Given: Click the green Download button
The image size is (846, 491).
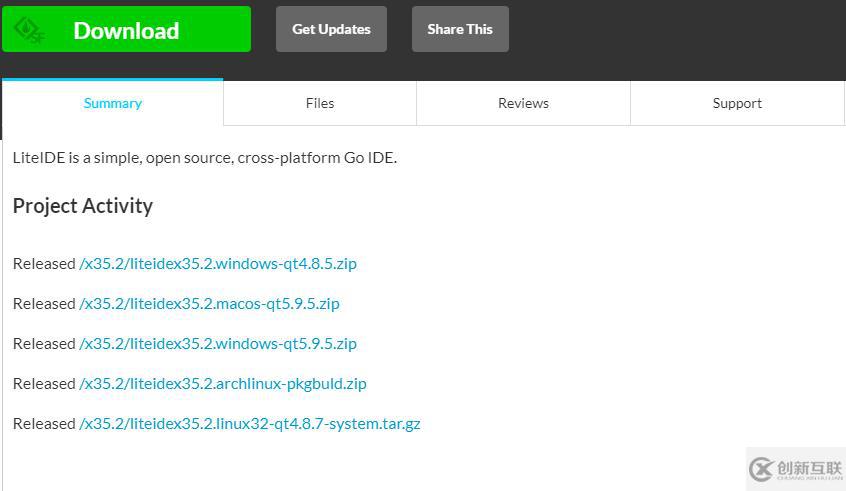Looking at the screenshot, I should pos(126,29).
